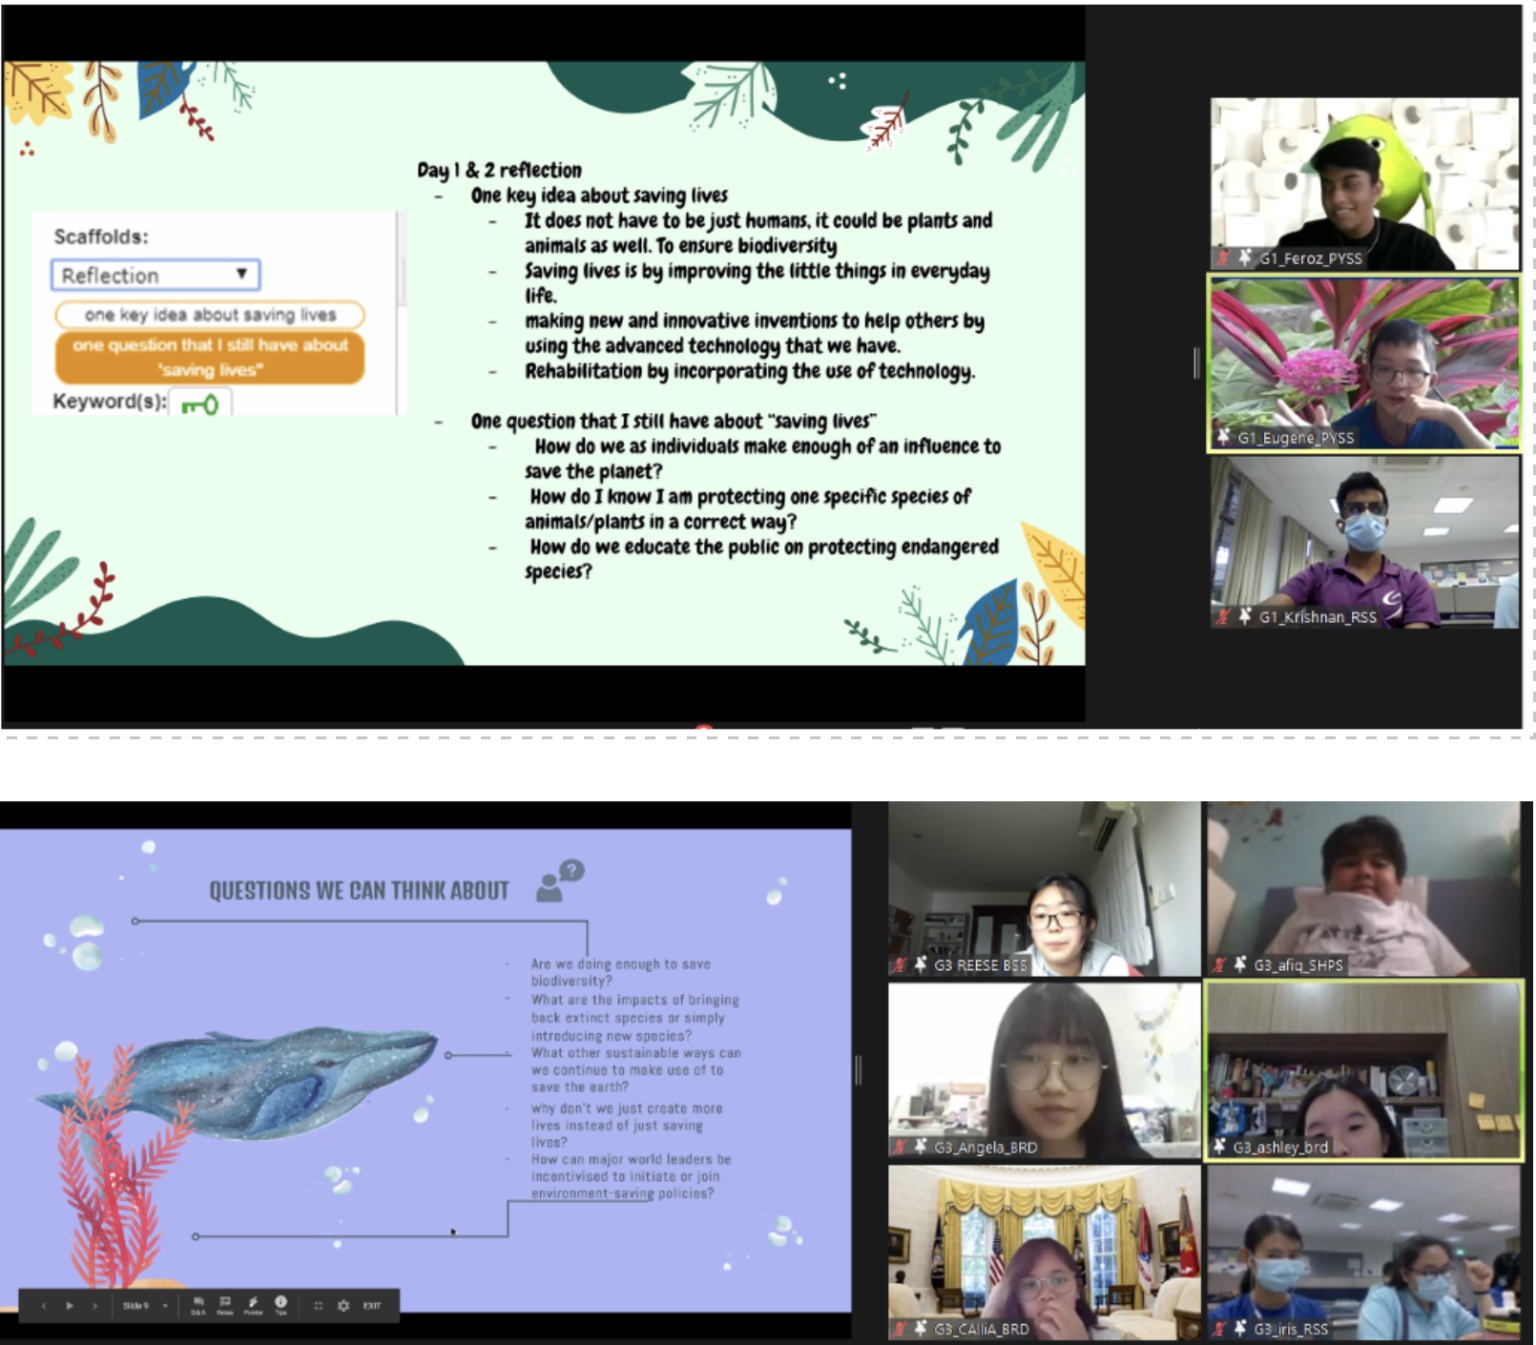
Task: Open the Tips info icon
Action: click(x=281, y=1304)
